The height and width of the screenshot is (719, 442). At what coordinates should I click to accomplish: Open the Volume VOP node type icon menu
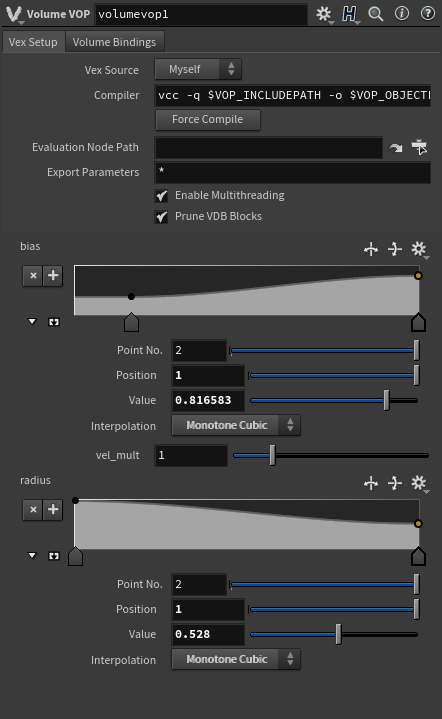tap(14, 14)
